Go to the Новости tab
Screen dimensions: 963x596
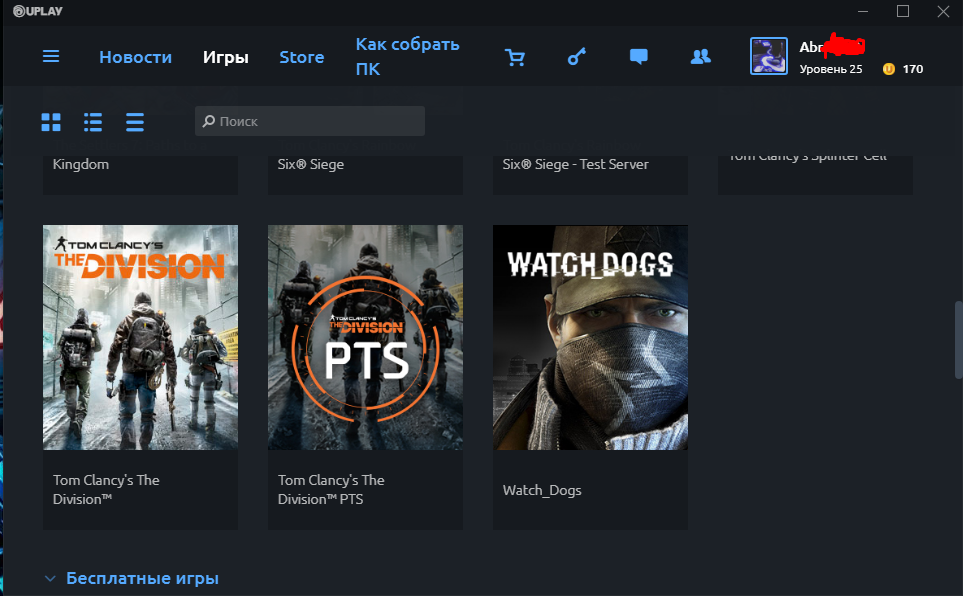tap(136, 57)
